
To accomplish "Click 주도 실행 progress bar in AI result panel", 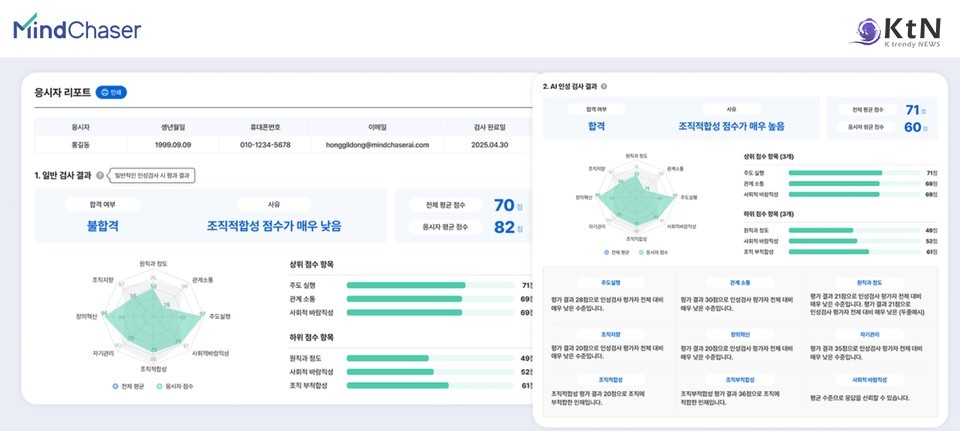I will tap(855, 173).
